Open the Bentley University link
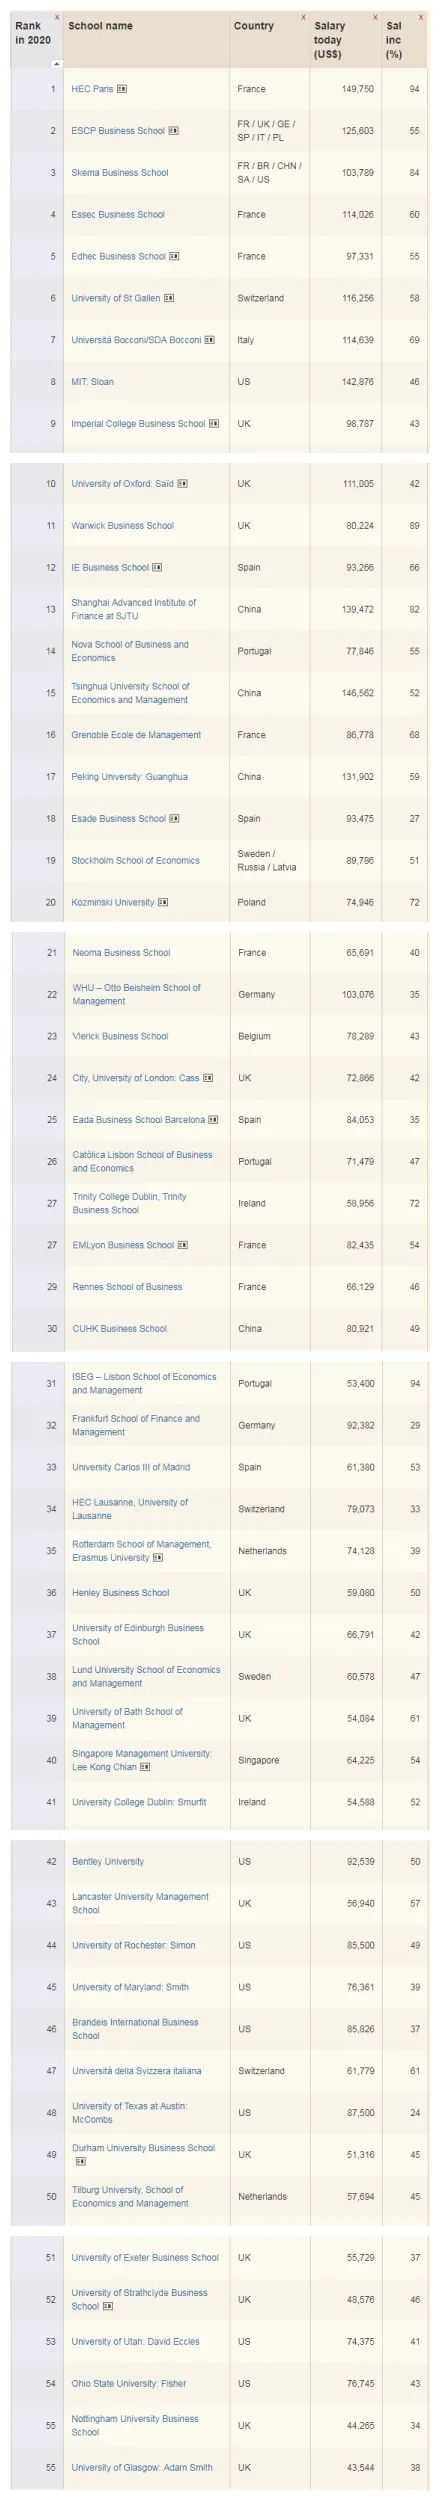440x2501 pixels. point(108,1862)
